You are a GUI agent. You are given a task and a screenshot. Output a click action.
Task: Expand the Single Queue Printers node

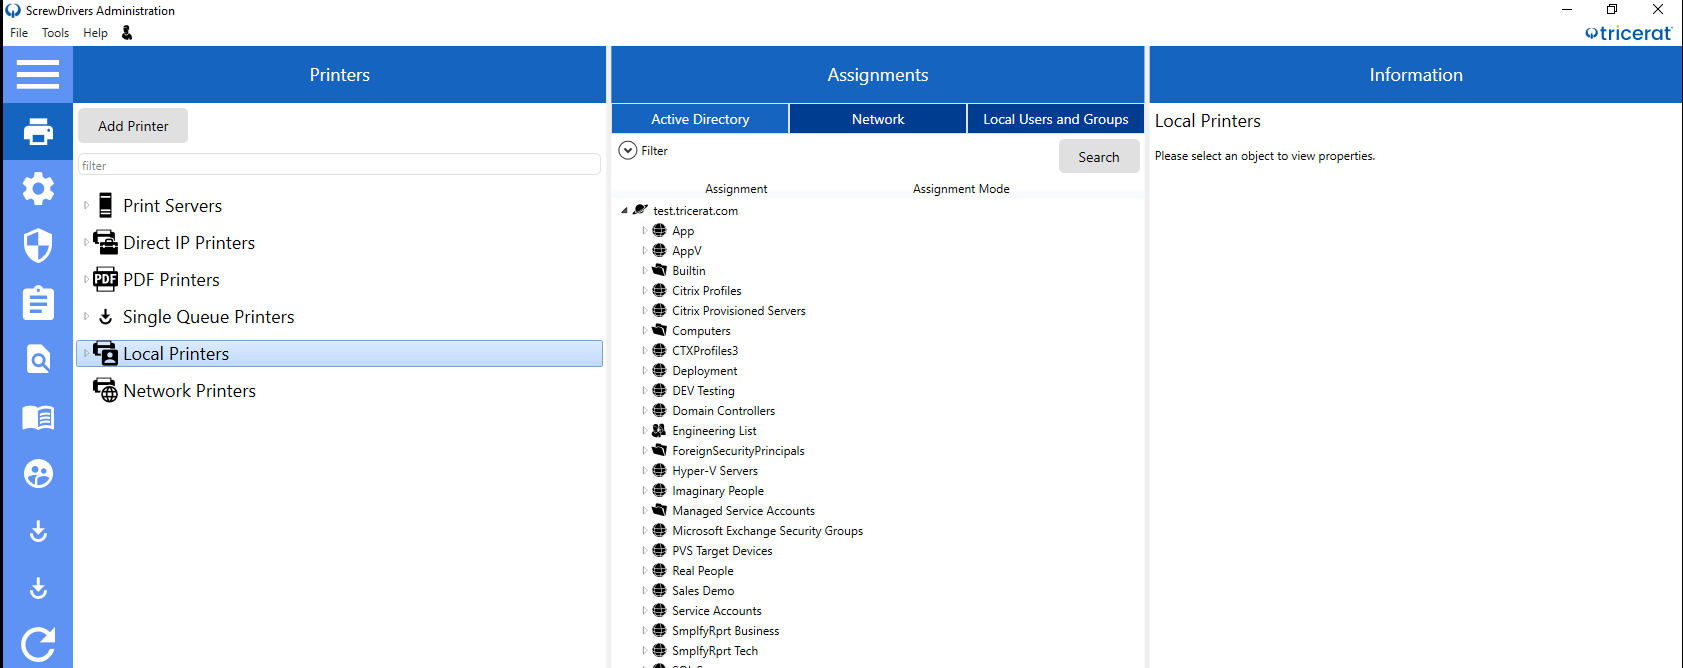tap(86, 316)
